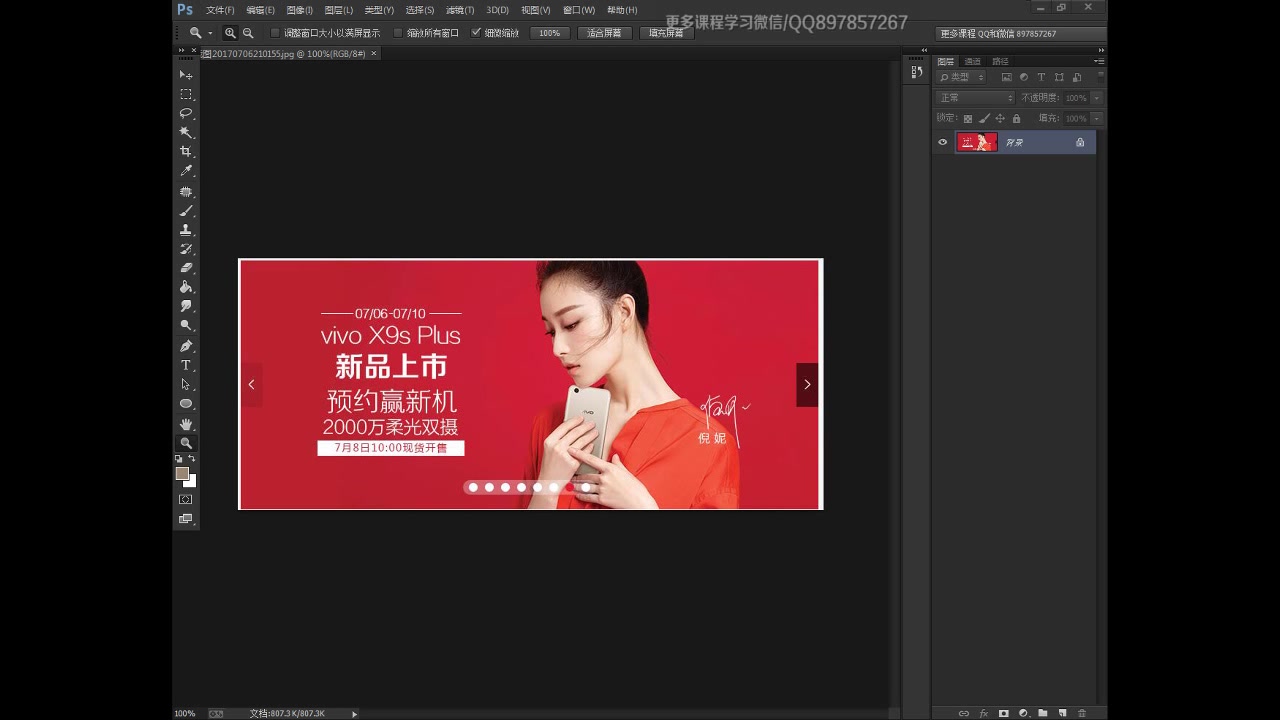
Task: Reset default foreground and background colors
Action: click(179, 459)
